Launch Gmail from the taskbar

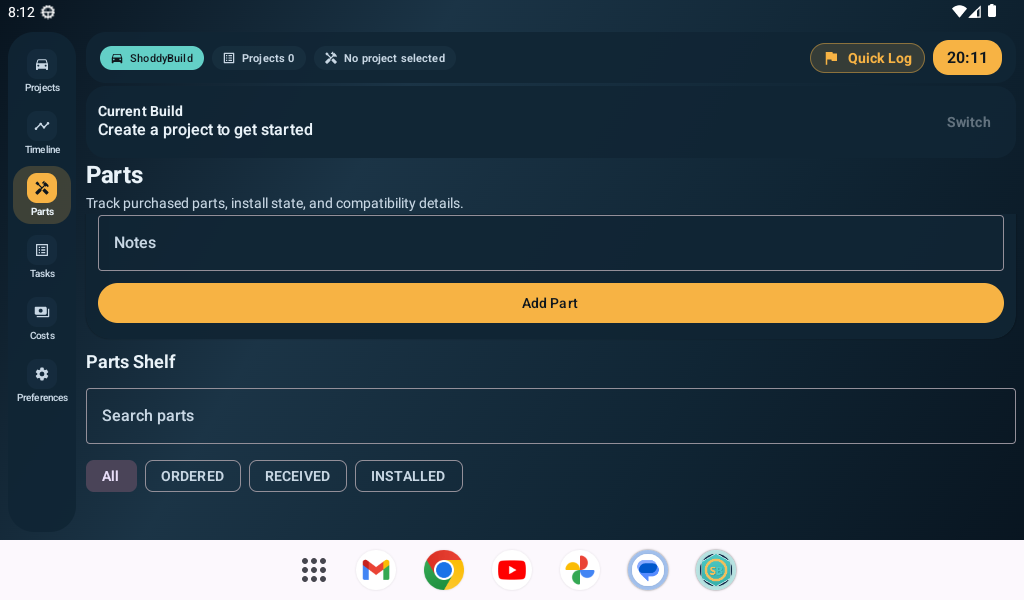pyautogui.click(x=376, y=570)
